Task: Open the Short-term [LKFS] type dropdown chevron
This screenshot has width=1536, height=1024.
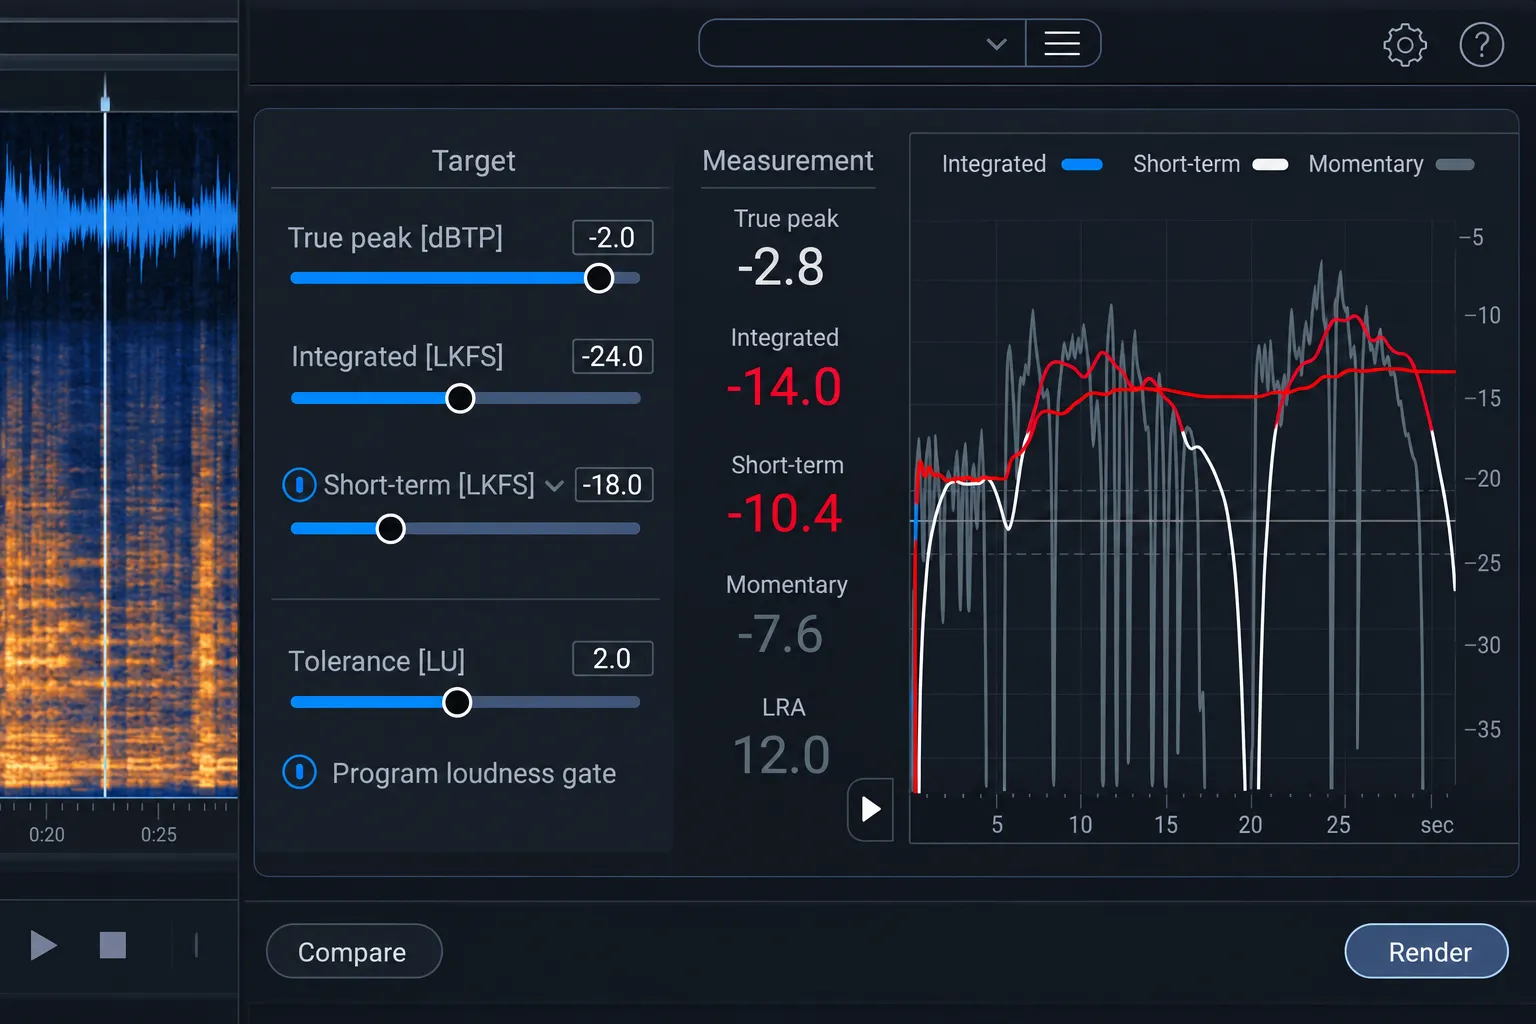Action: coord(554,486)
